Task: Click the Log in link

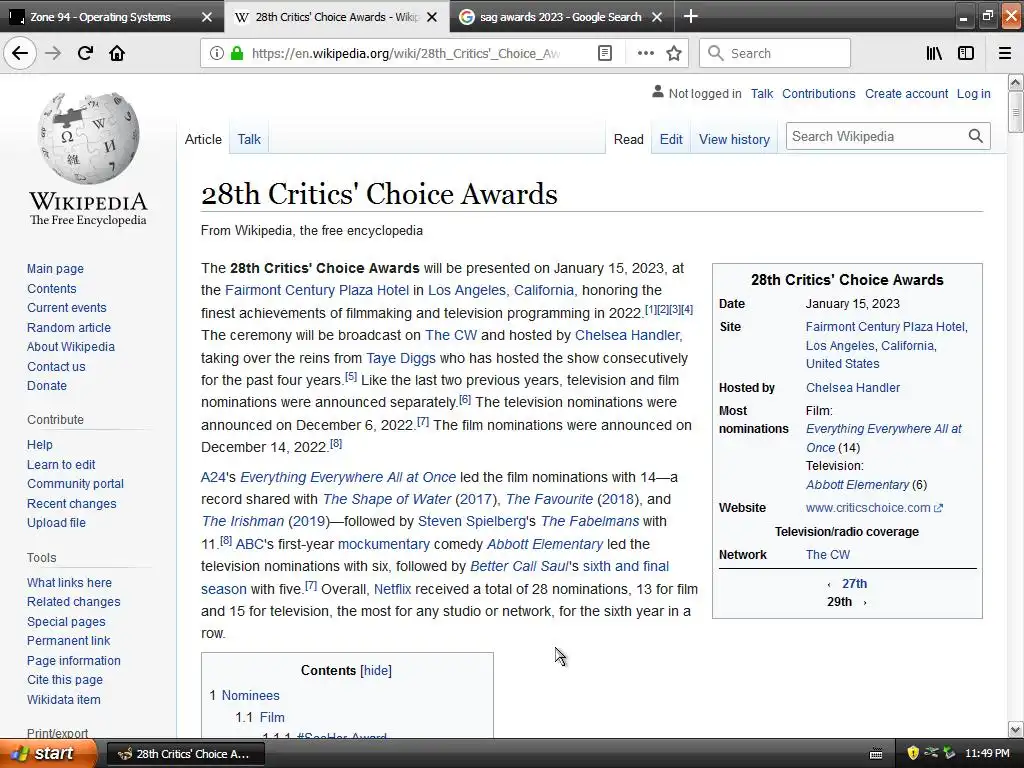Action: click(973, 93)
